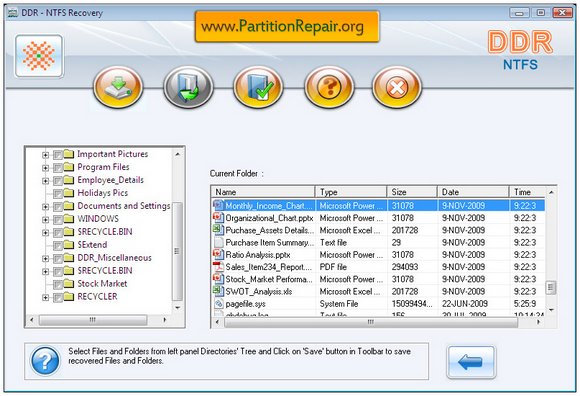Select 'Organizational_Chart.pptx' file name

coord(269,218)
